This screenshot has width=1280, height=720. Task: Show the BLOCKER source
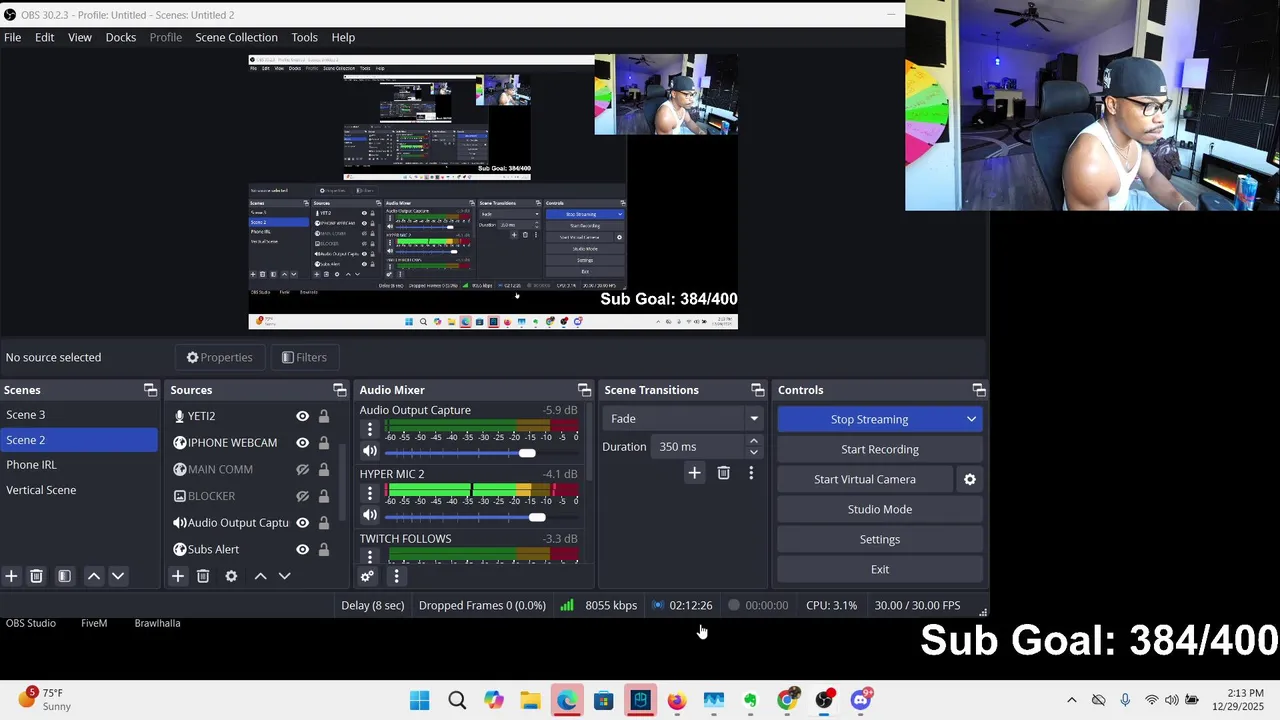pos(302,496)
